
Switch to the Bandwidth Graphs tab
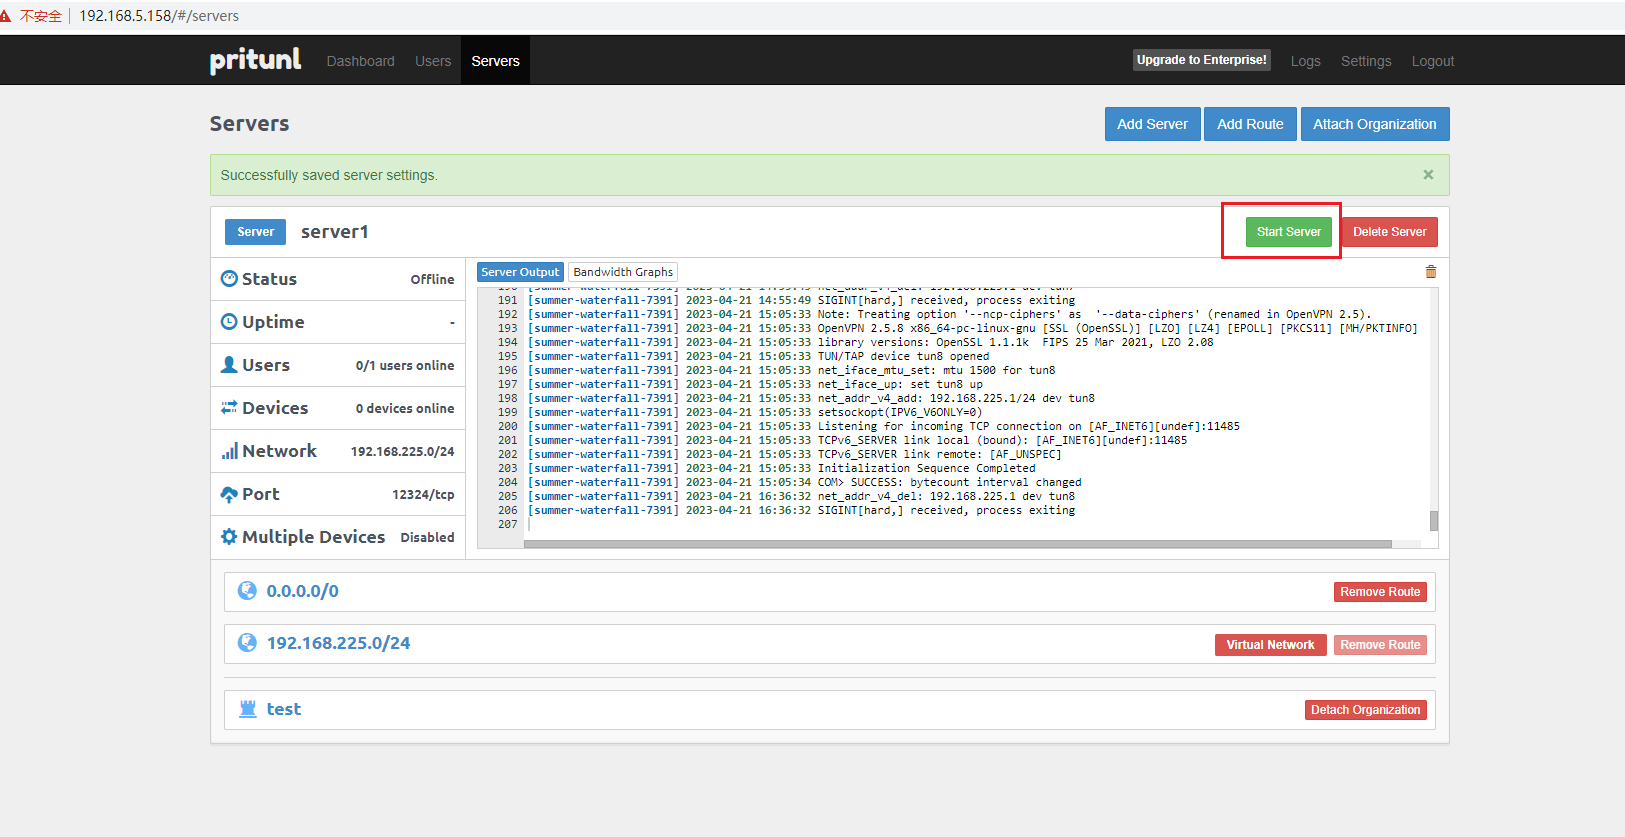tap(623, 272)
